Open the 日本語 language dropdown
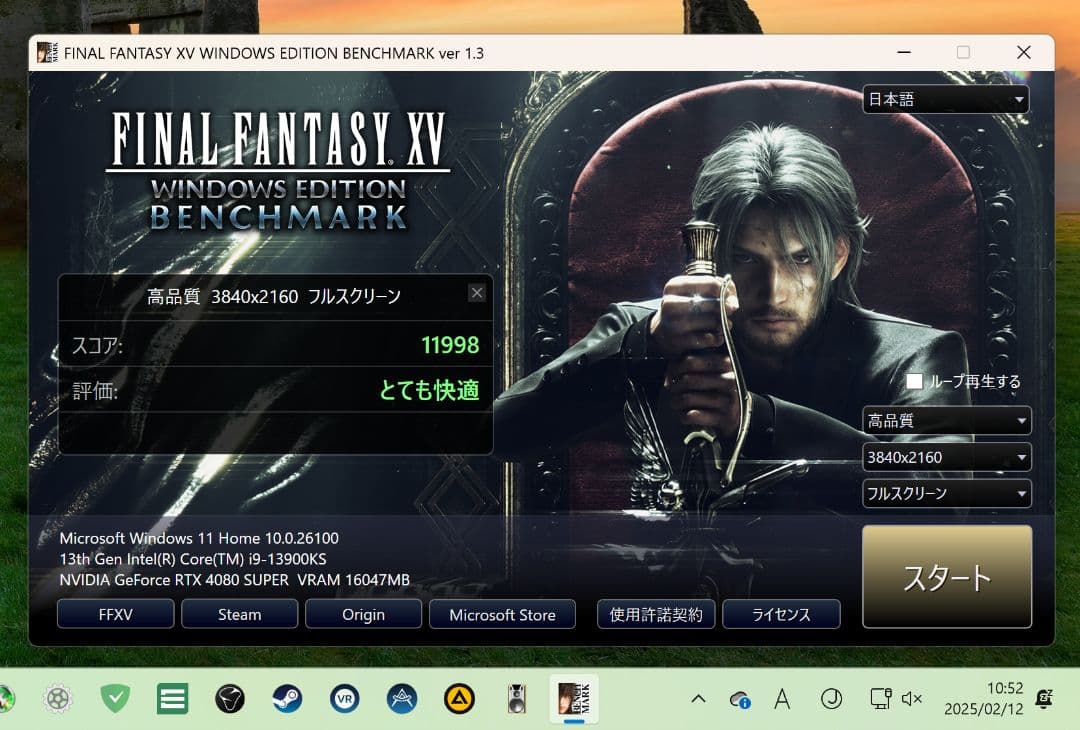 click(945, 99)
